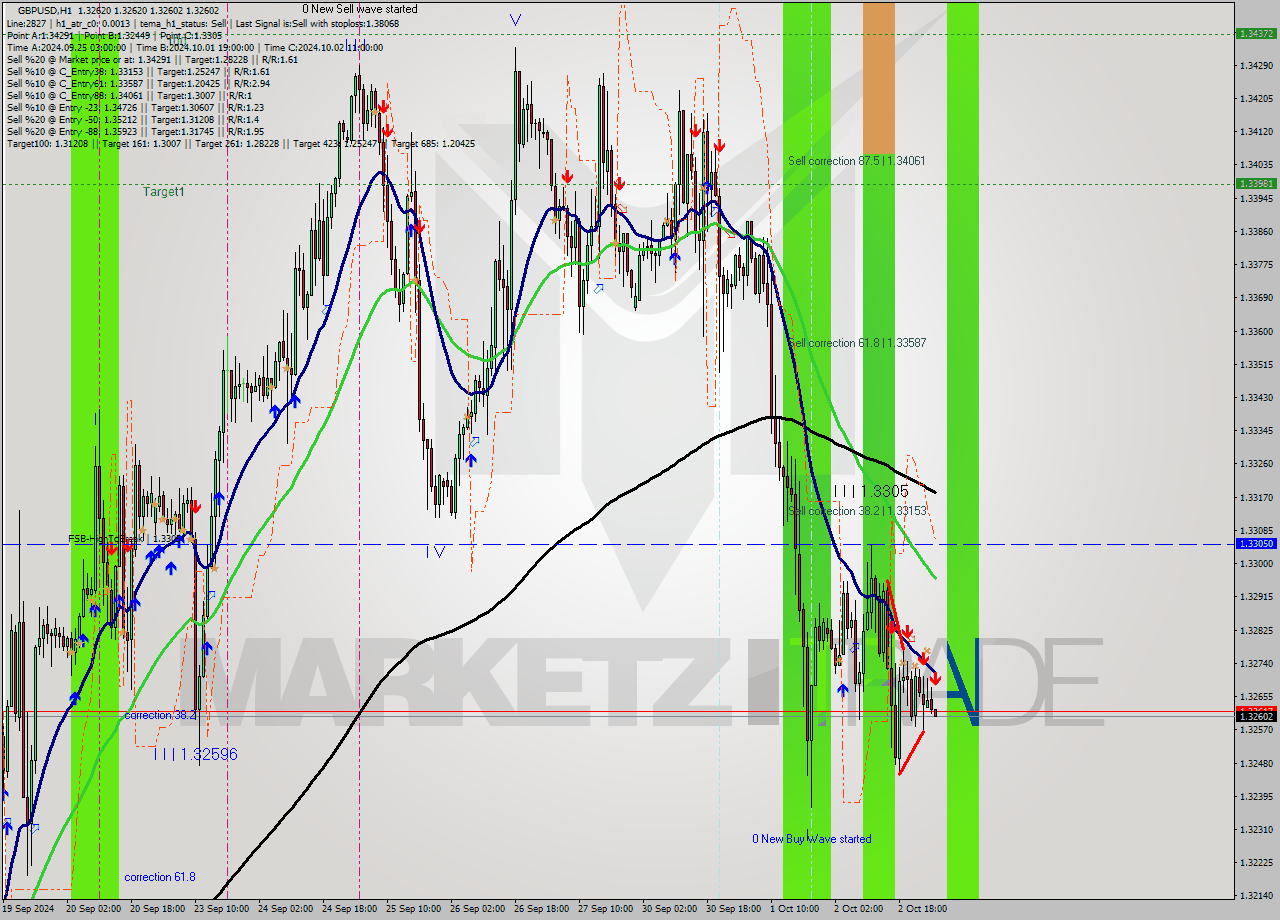Select the '24 Sep 18:00' time label
This screenshot has width=1280, height=920.
pyautogui.click(x=349, y=909)
